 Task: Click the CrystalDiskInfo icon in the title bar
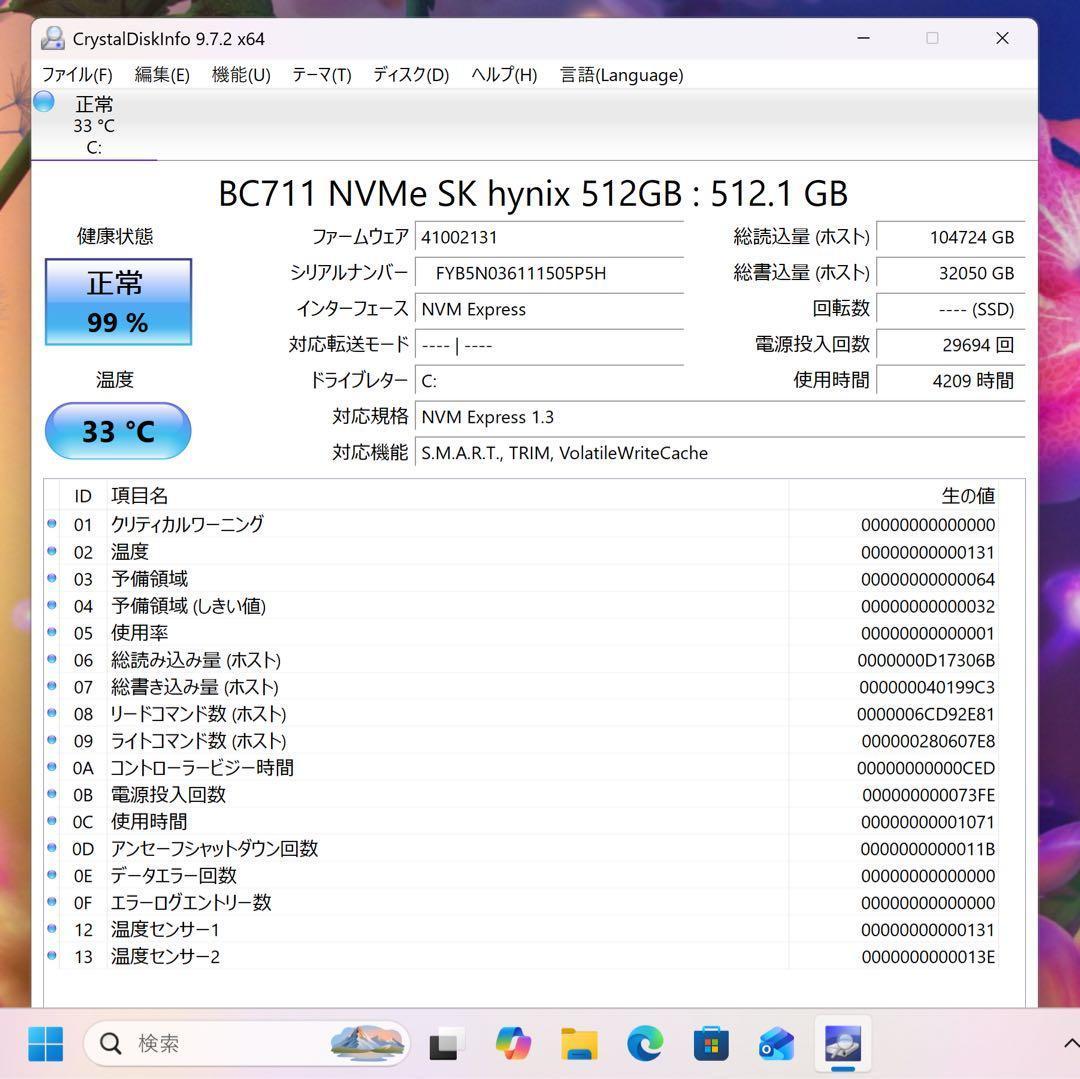[x=52, y=38]
